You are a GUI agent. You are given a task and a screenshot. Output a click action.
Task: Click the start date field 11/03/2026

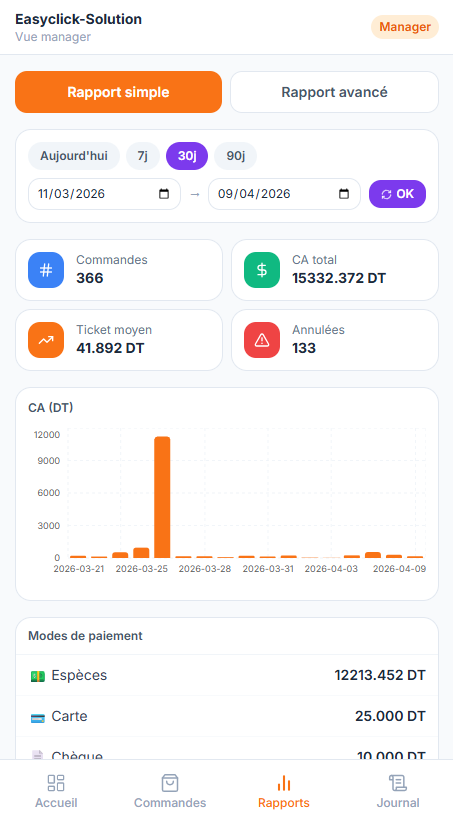pos(104,194)
